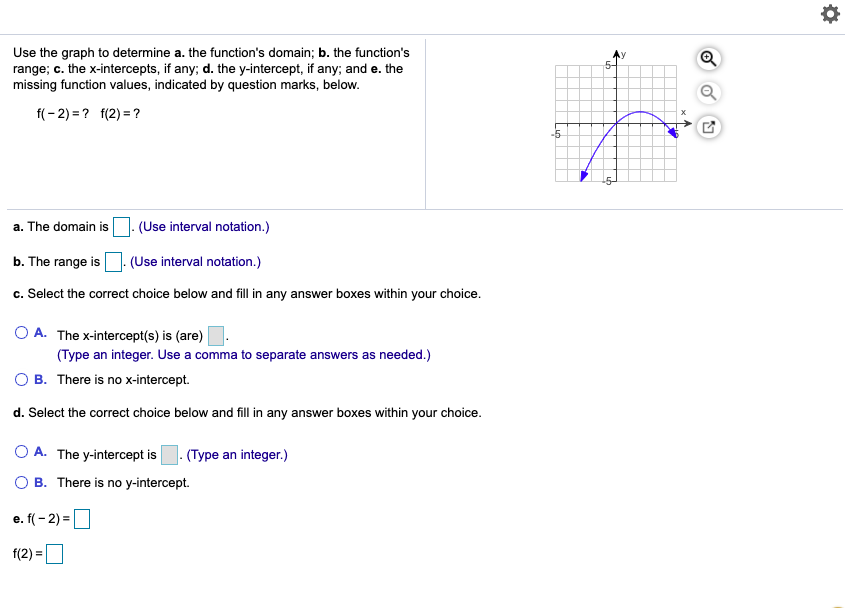Click the f(-2) answer box in part e
The width and height of the screenshot is (845, 608).
pyautogui.click(x=82, y=519)
